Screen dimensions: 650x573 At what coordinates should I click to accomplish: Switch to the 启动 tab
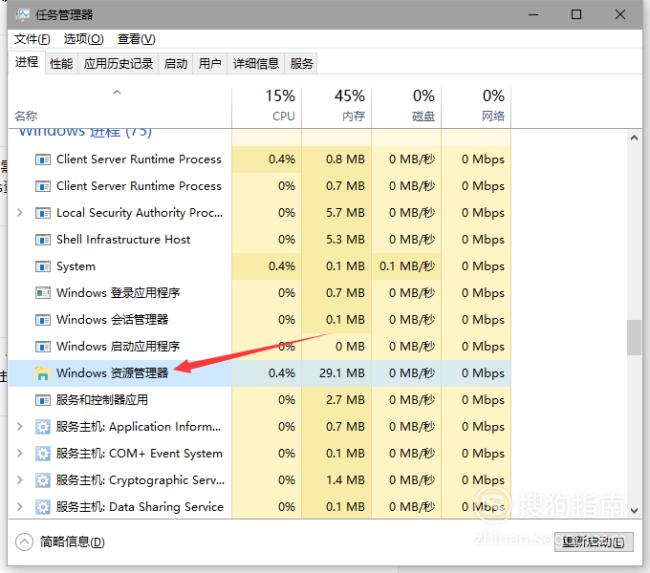tap(176, 63)
